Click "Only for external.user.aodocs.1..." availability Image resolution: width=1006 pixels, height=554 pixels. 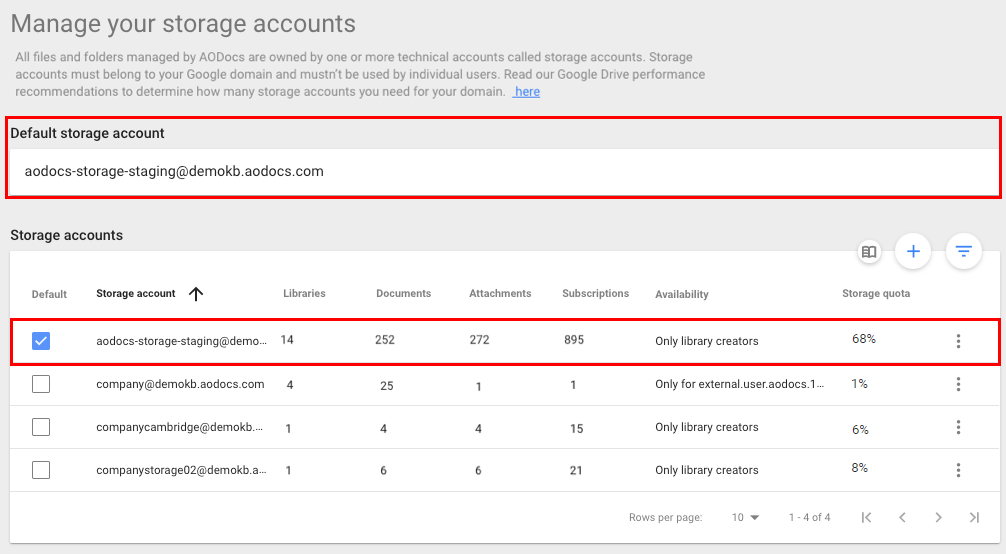point(740,384)
